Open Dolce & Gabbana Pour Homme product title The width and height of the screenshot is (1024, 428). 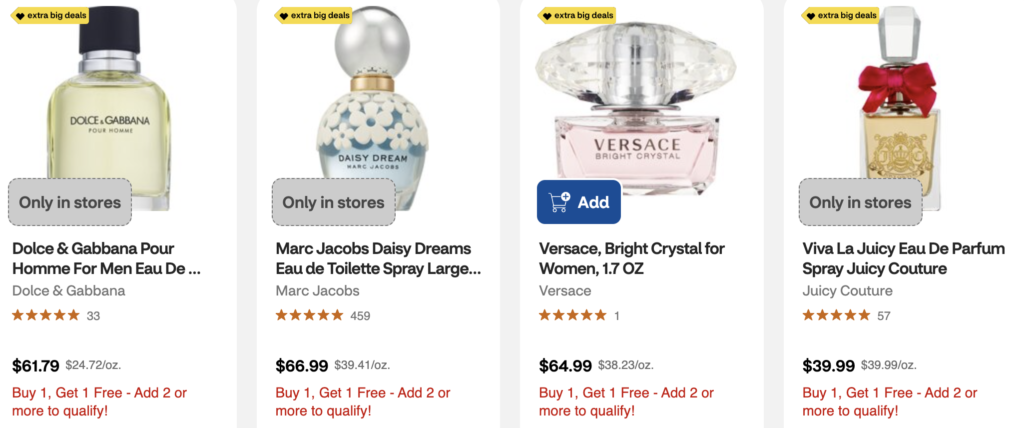pyautogui.click(x=107, y=258)
